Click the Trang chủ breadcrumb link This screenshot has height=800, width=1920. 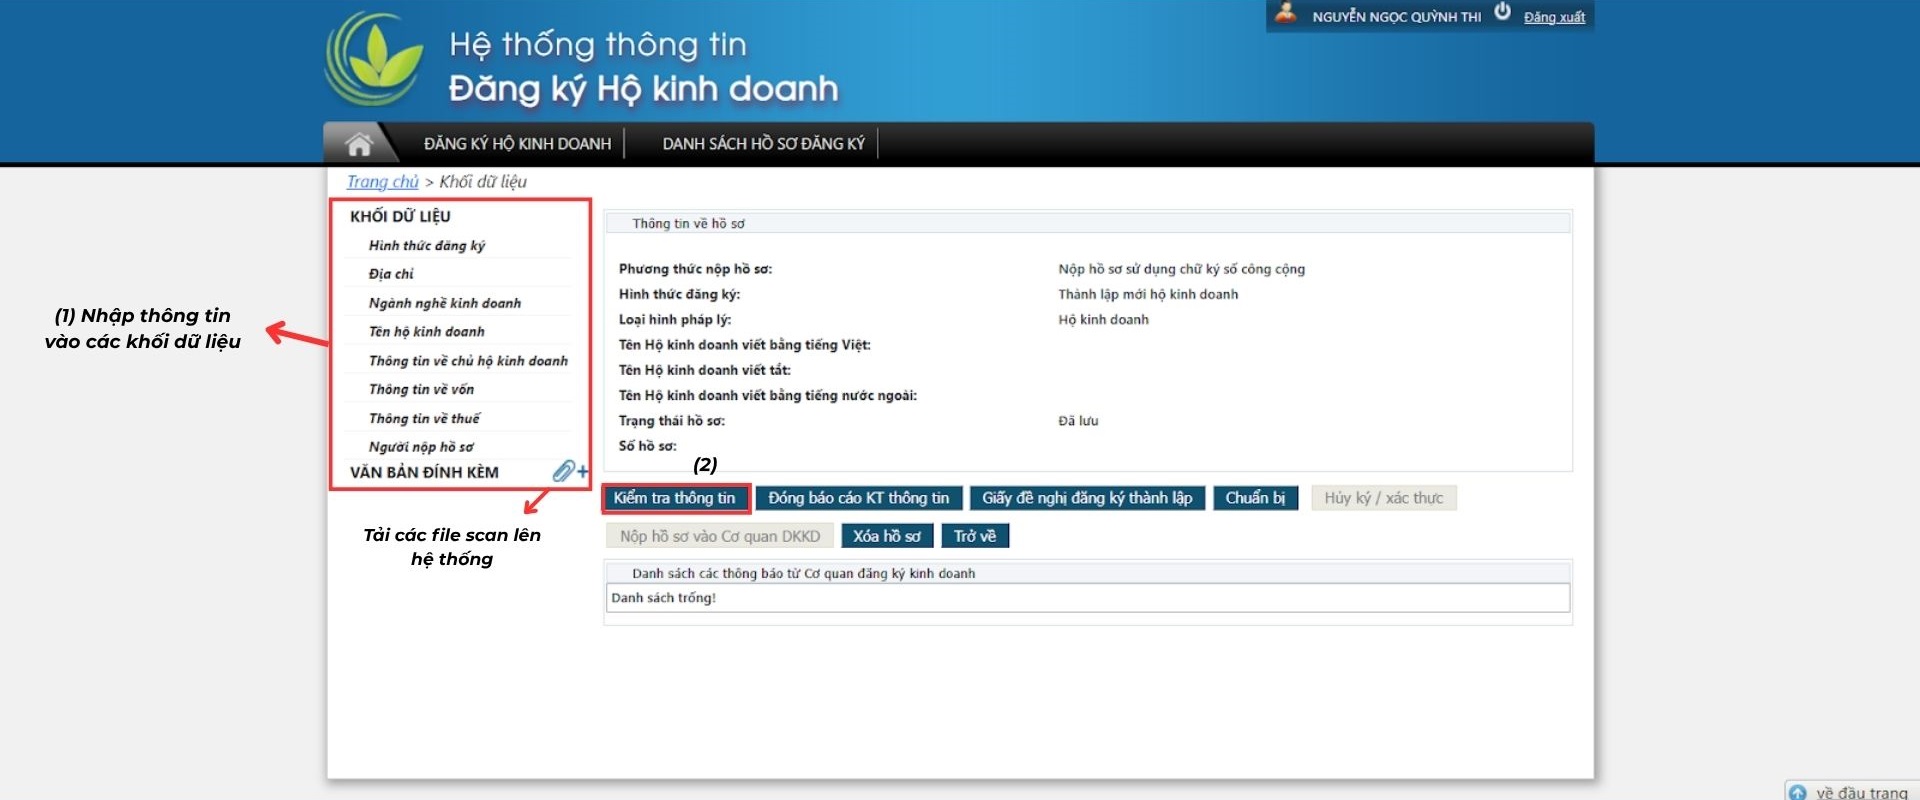pyautogui.click(x=382, y=182)
